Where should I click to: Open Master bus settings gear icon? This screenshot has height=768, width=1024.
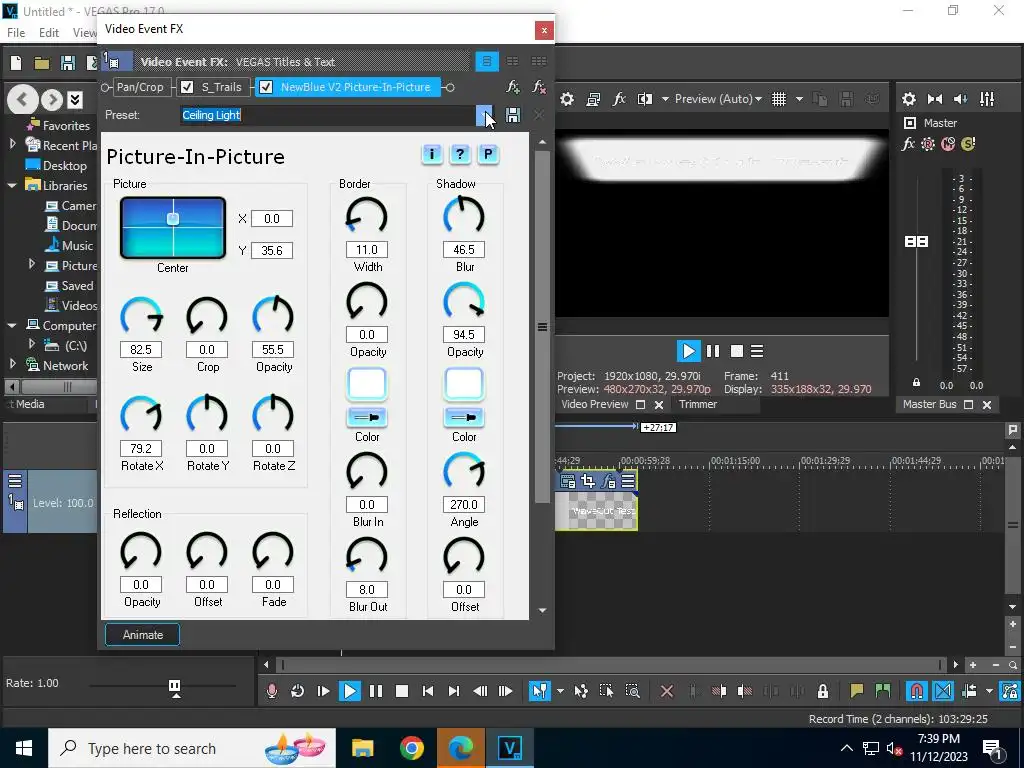pos(908,99)
